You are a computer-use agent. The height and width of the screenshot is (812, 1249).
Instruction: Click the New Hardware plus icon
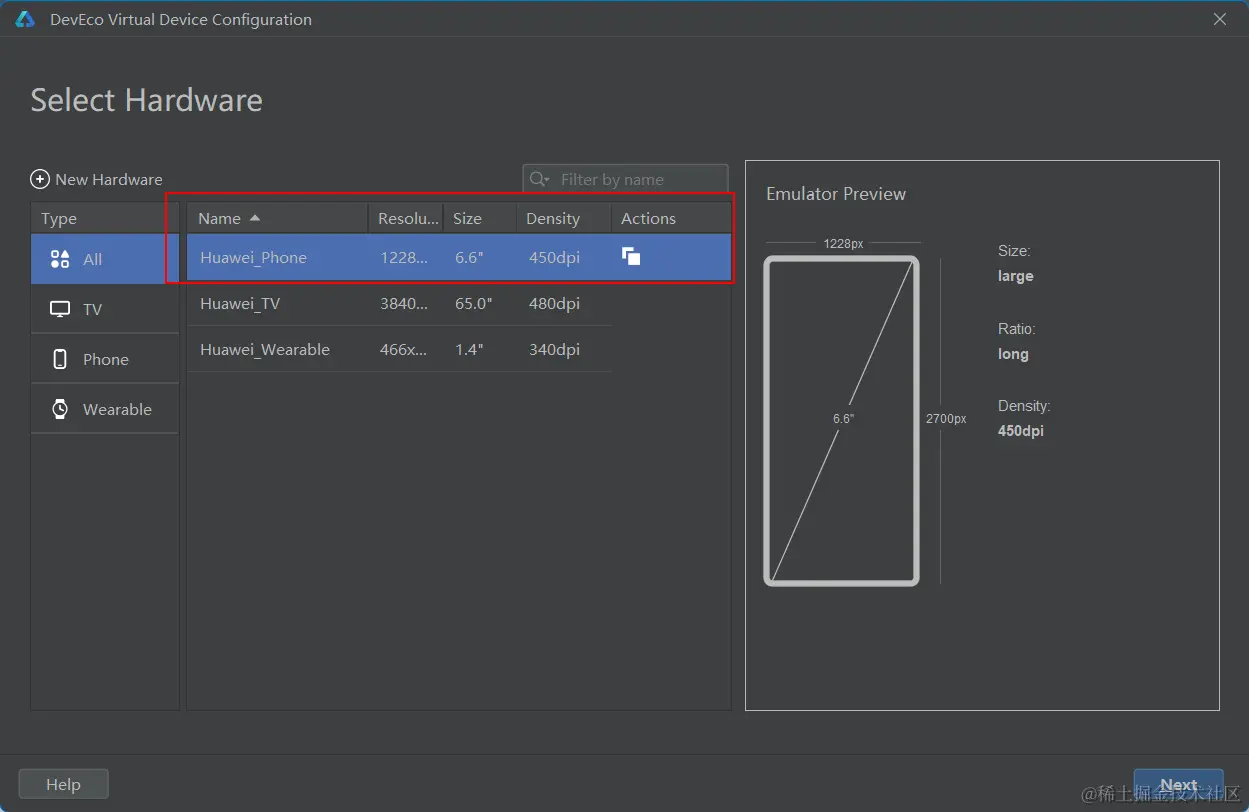click(40, 179)
